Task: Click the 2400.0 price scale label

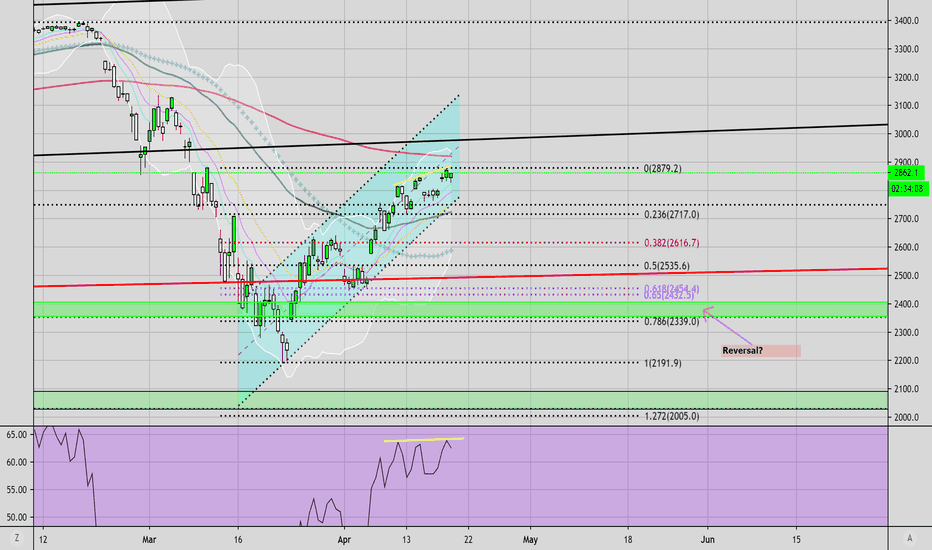Action: [x=906, y=304]
